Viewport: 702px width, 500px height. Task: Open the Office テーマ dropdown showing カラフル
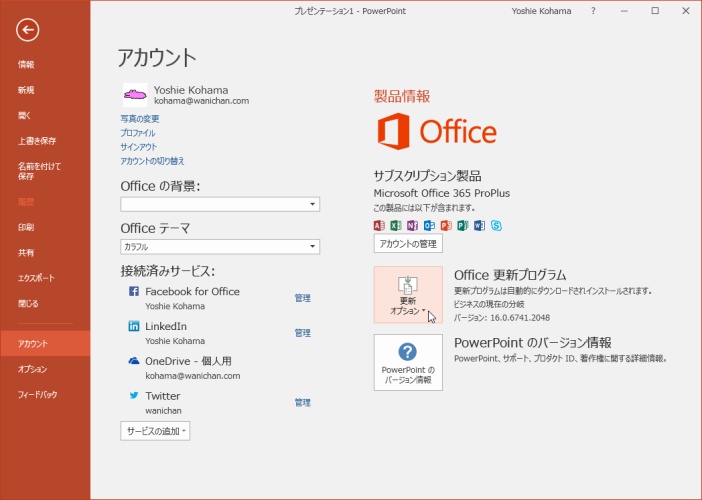point(220,247)
